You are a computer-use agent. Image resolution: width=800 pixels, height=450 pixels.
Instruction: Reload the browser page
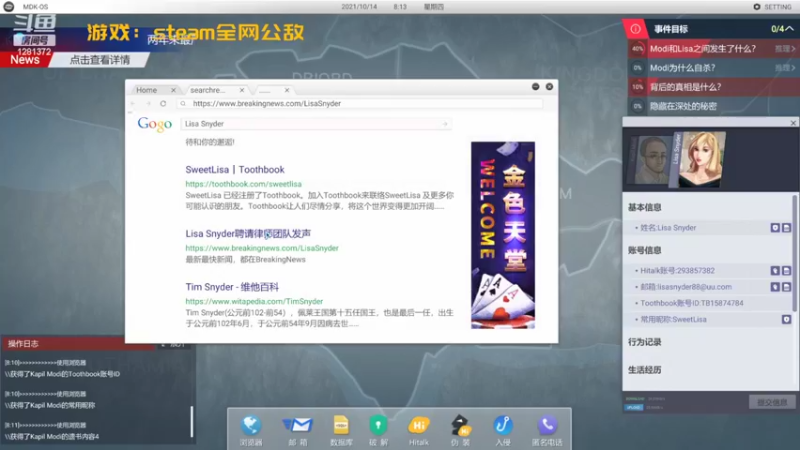163,104
